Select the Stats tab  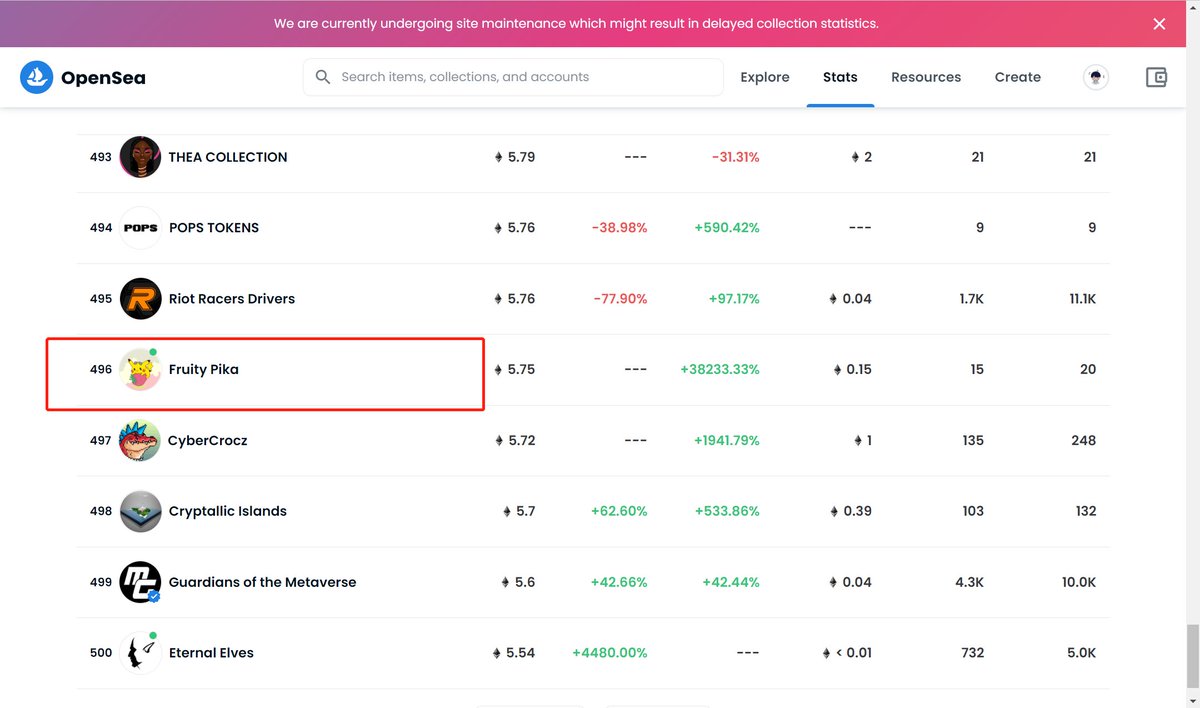coord(840,77)
